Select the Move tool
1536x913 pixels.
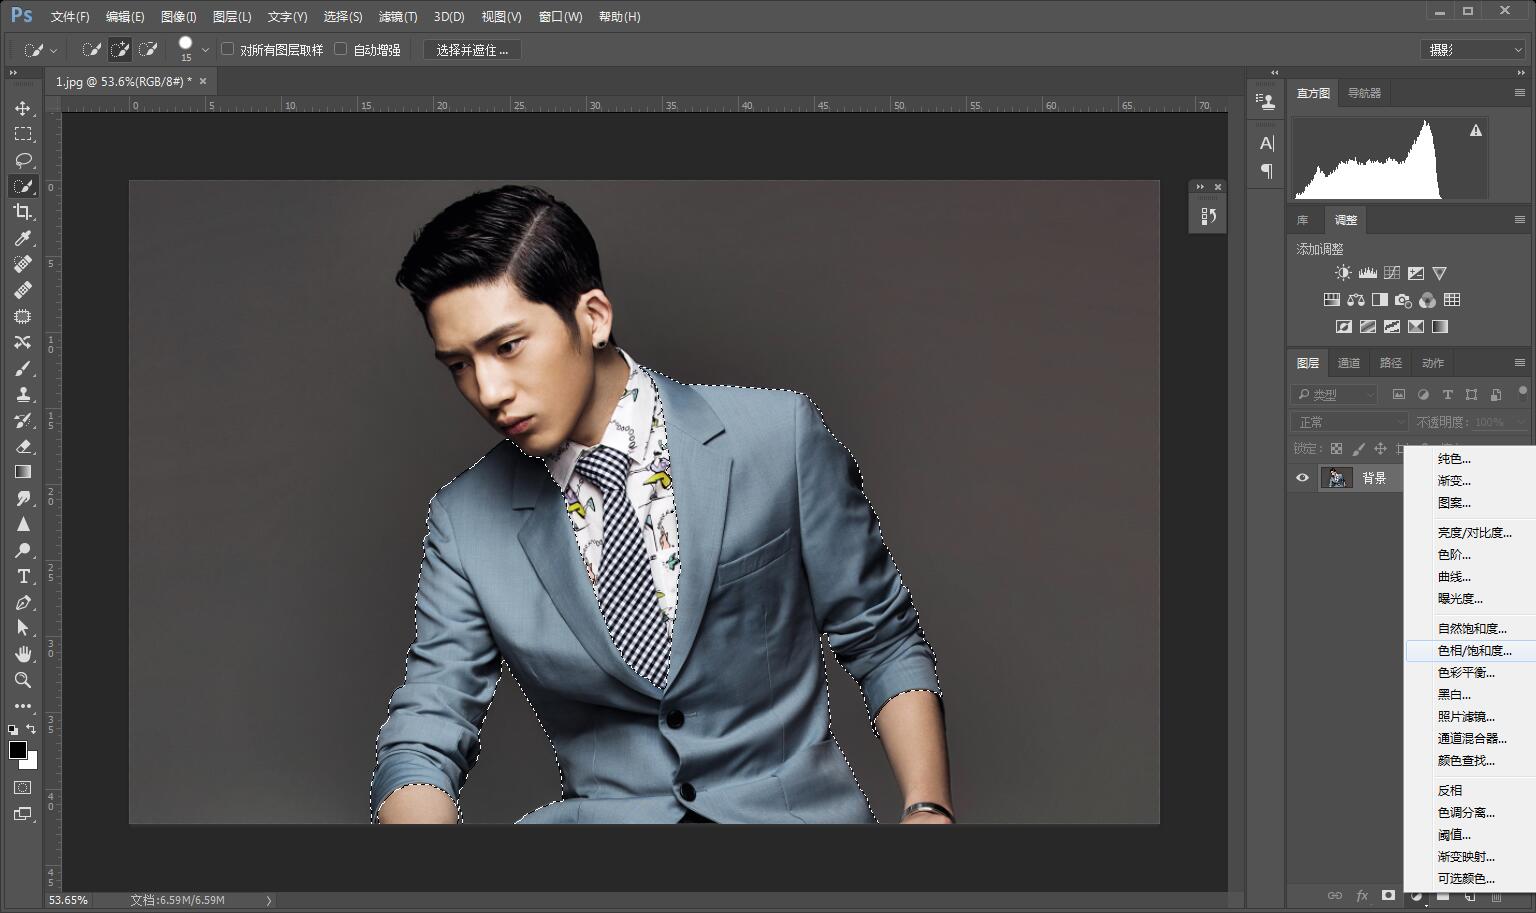(x=23, y=108)
